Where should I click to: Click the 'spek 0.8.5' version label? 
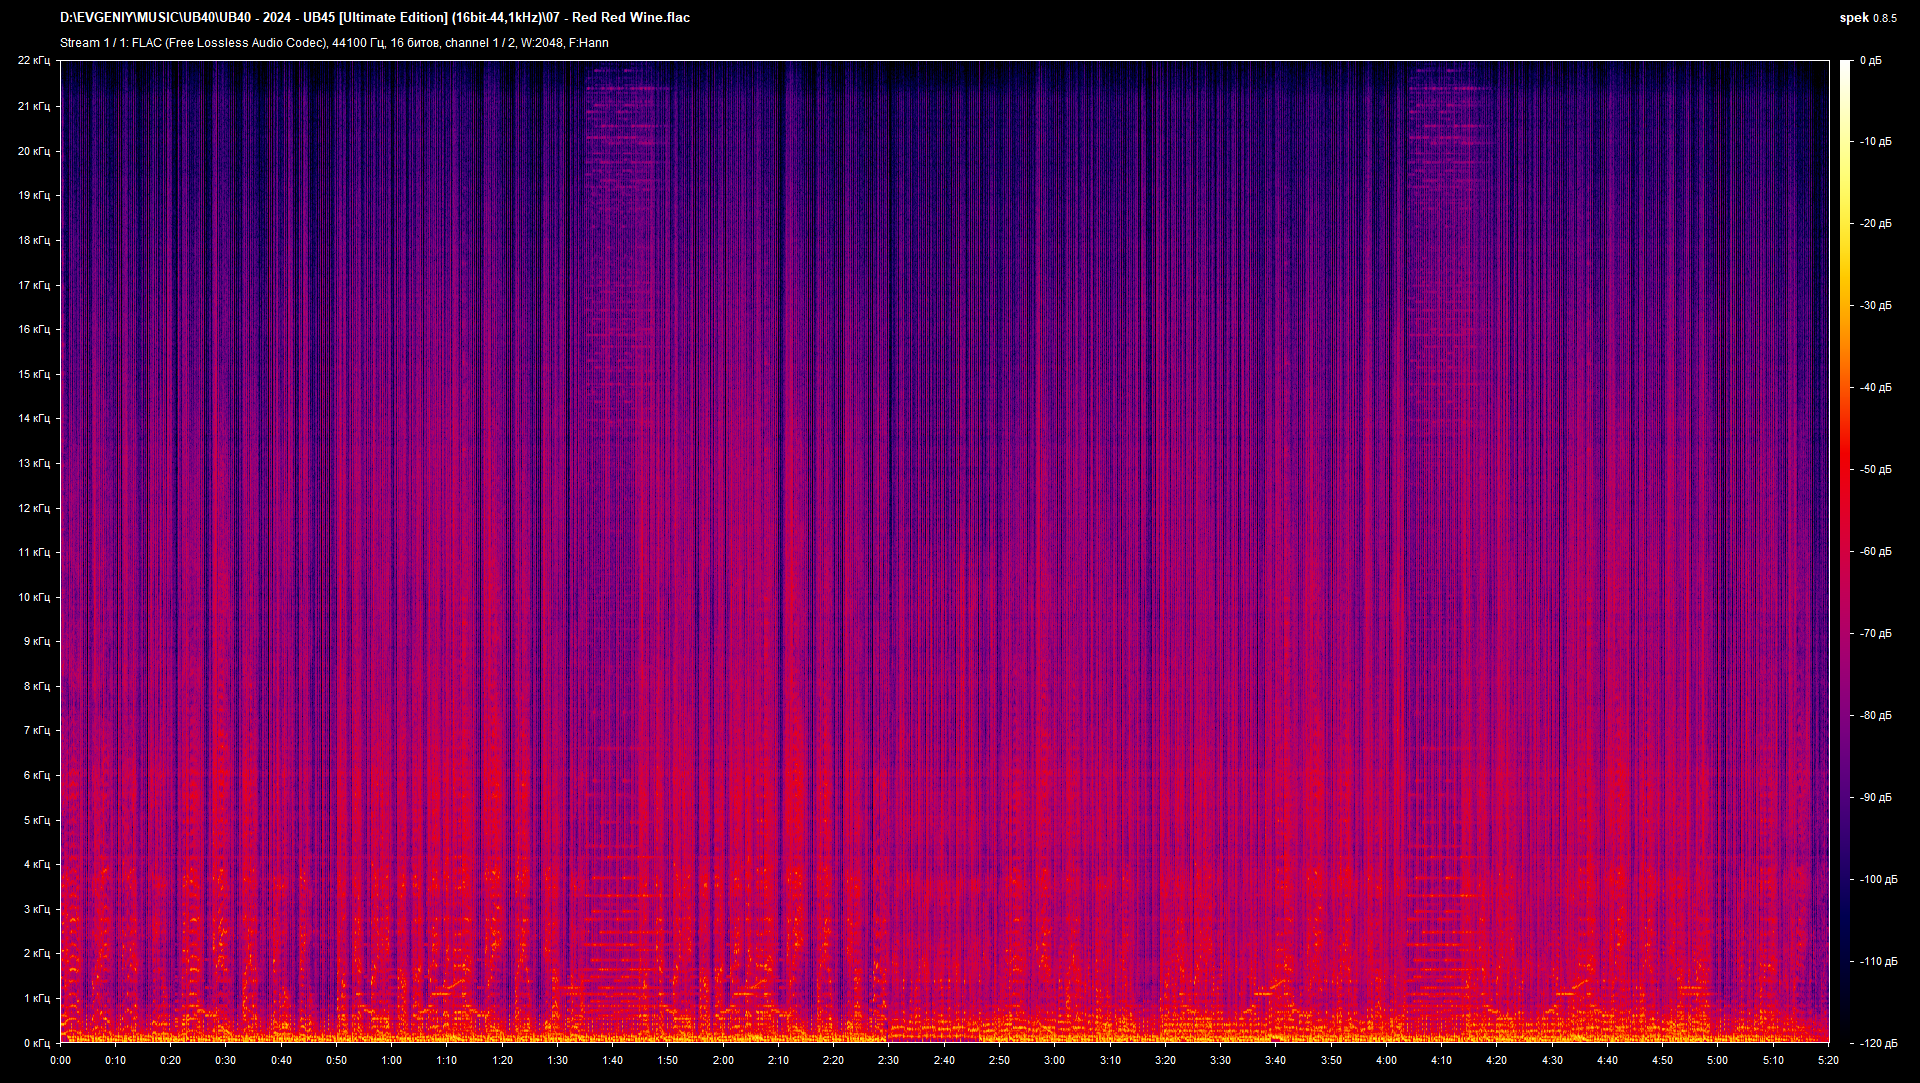(x=1868, y=18)
